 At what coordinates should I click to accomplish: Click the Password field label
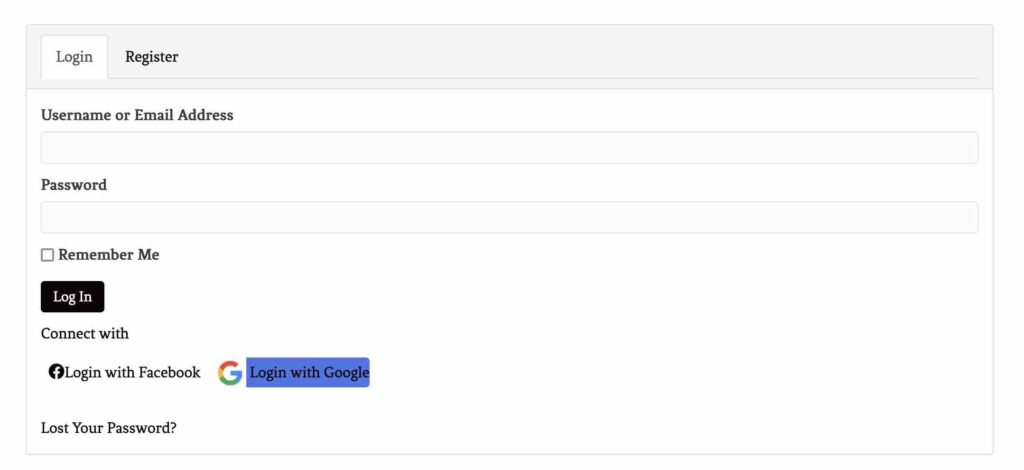click(x=74, y=185)
